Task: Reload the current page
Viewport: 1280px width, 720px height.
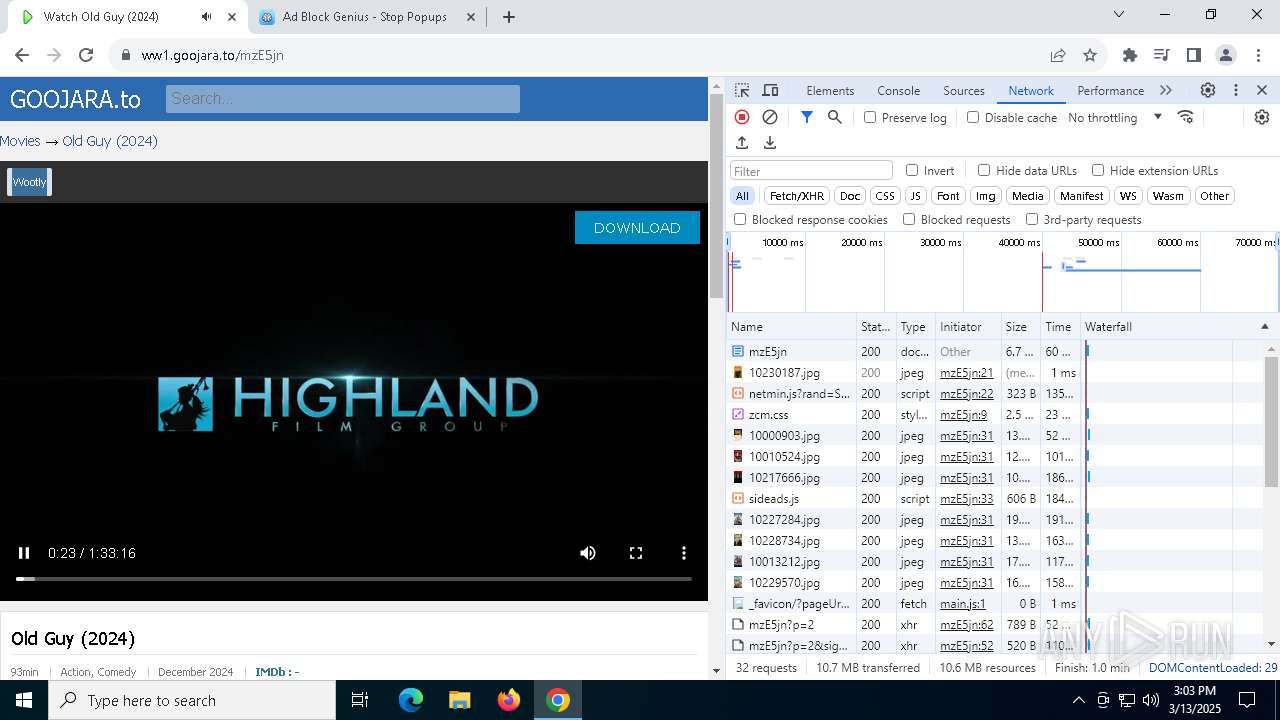Action: point(86,55)
